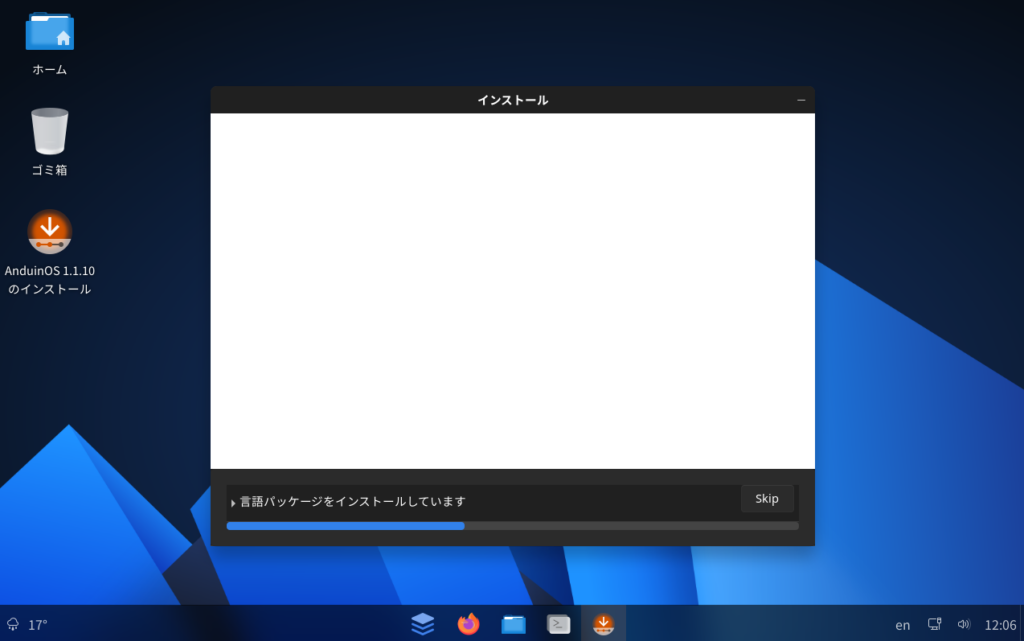Switch to the running installer taskbar icon
This screenshot has height=641, width=1024.
click(603, 624)
